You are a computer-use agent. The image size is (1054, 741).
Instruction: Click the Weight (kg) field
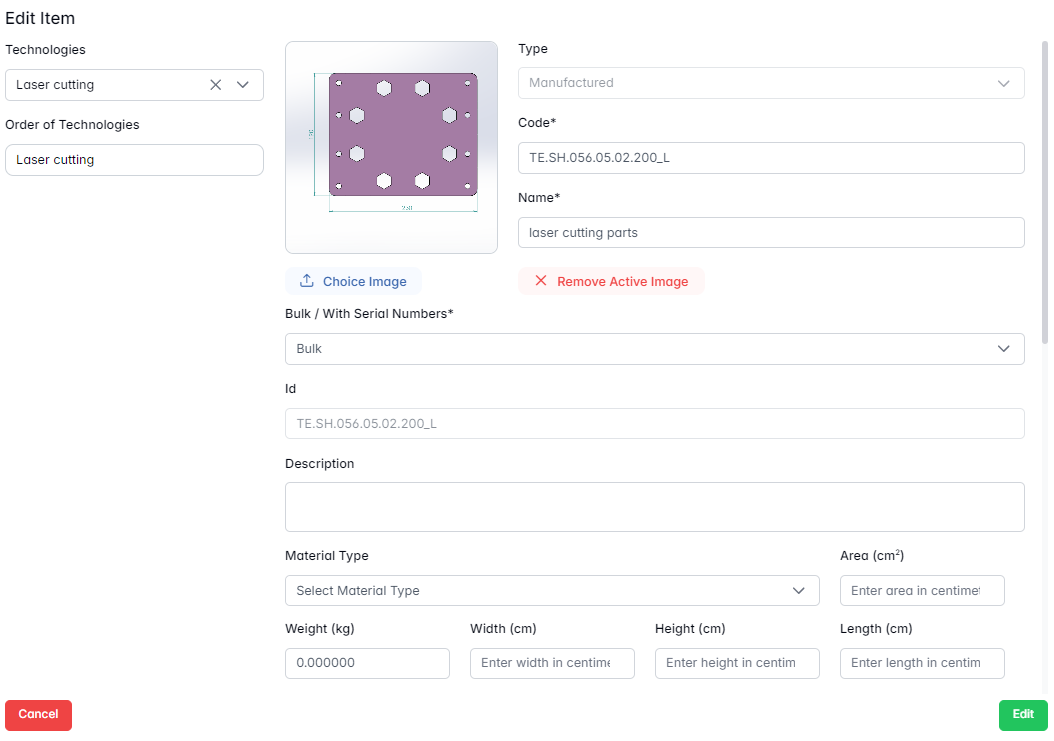(367, 663)
